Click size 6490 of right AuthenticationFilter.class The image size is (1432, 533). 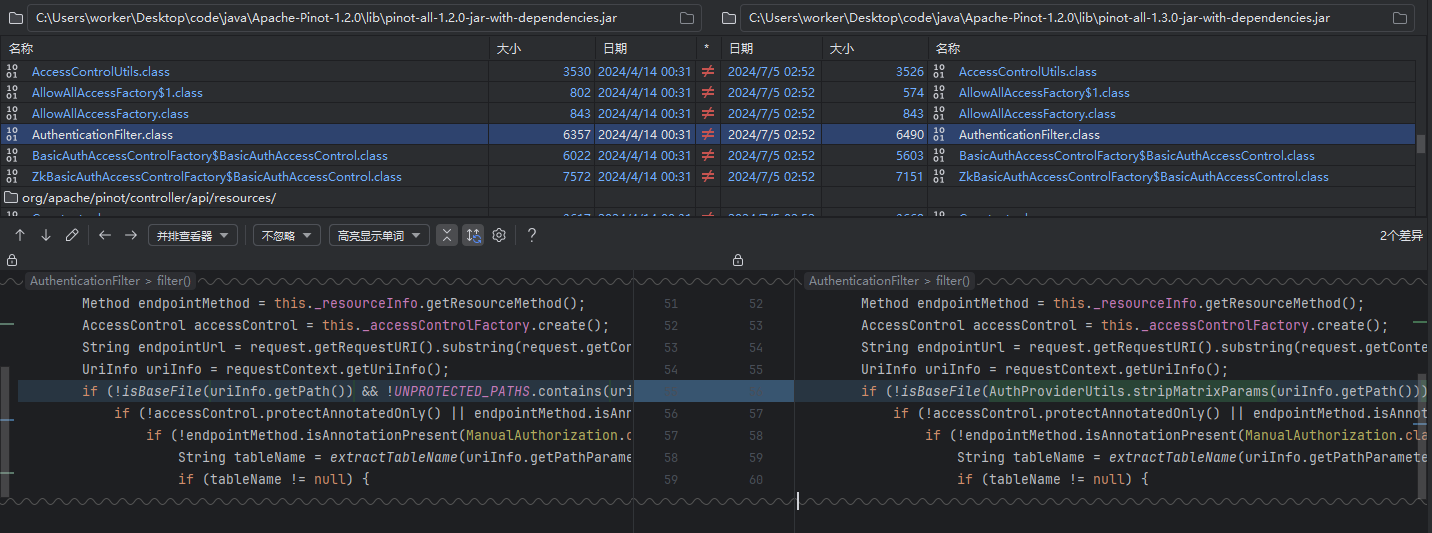pyautogui.click(x=910, y=134)
